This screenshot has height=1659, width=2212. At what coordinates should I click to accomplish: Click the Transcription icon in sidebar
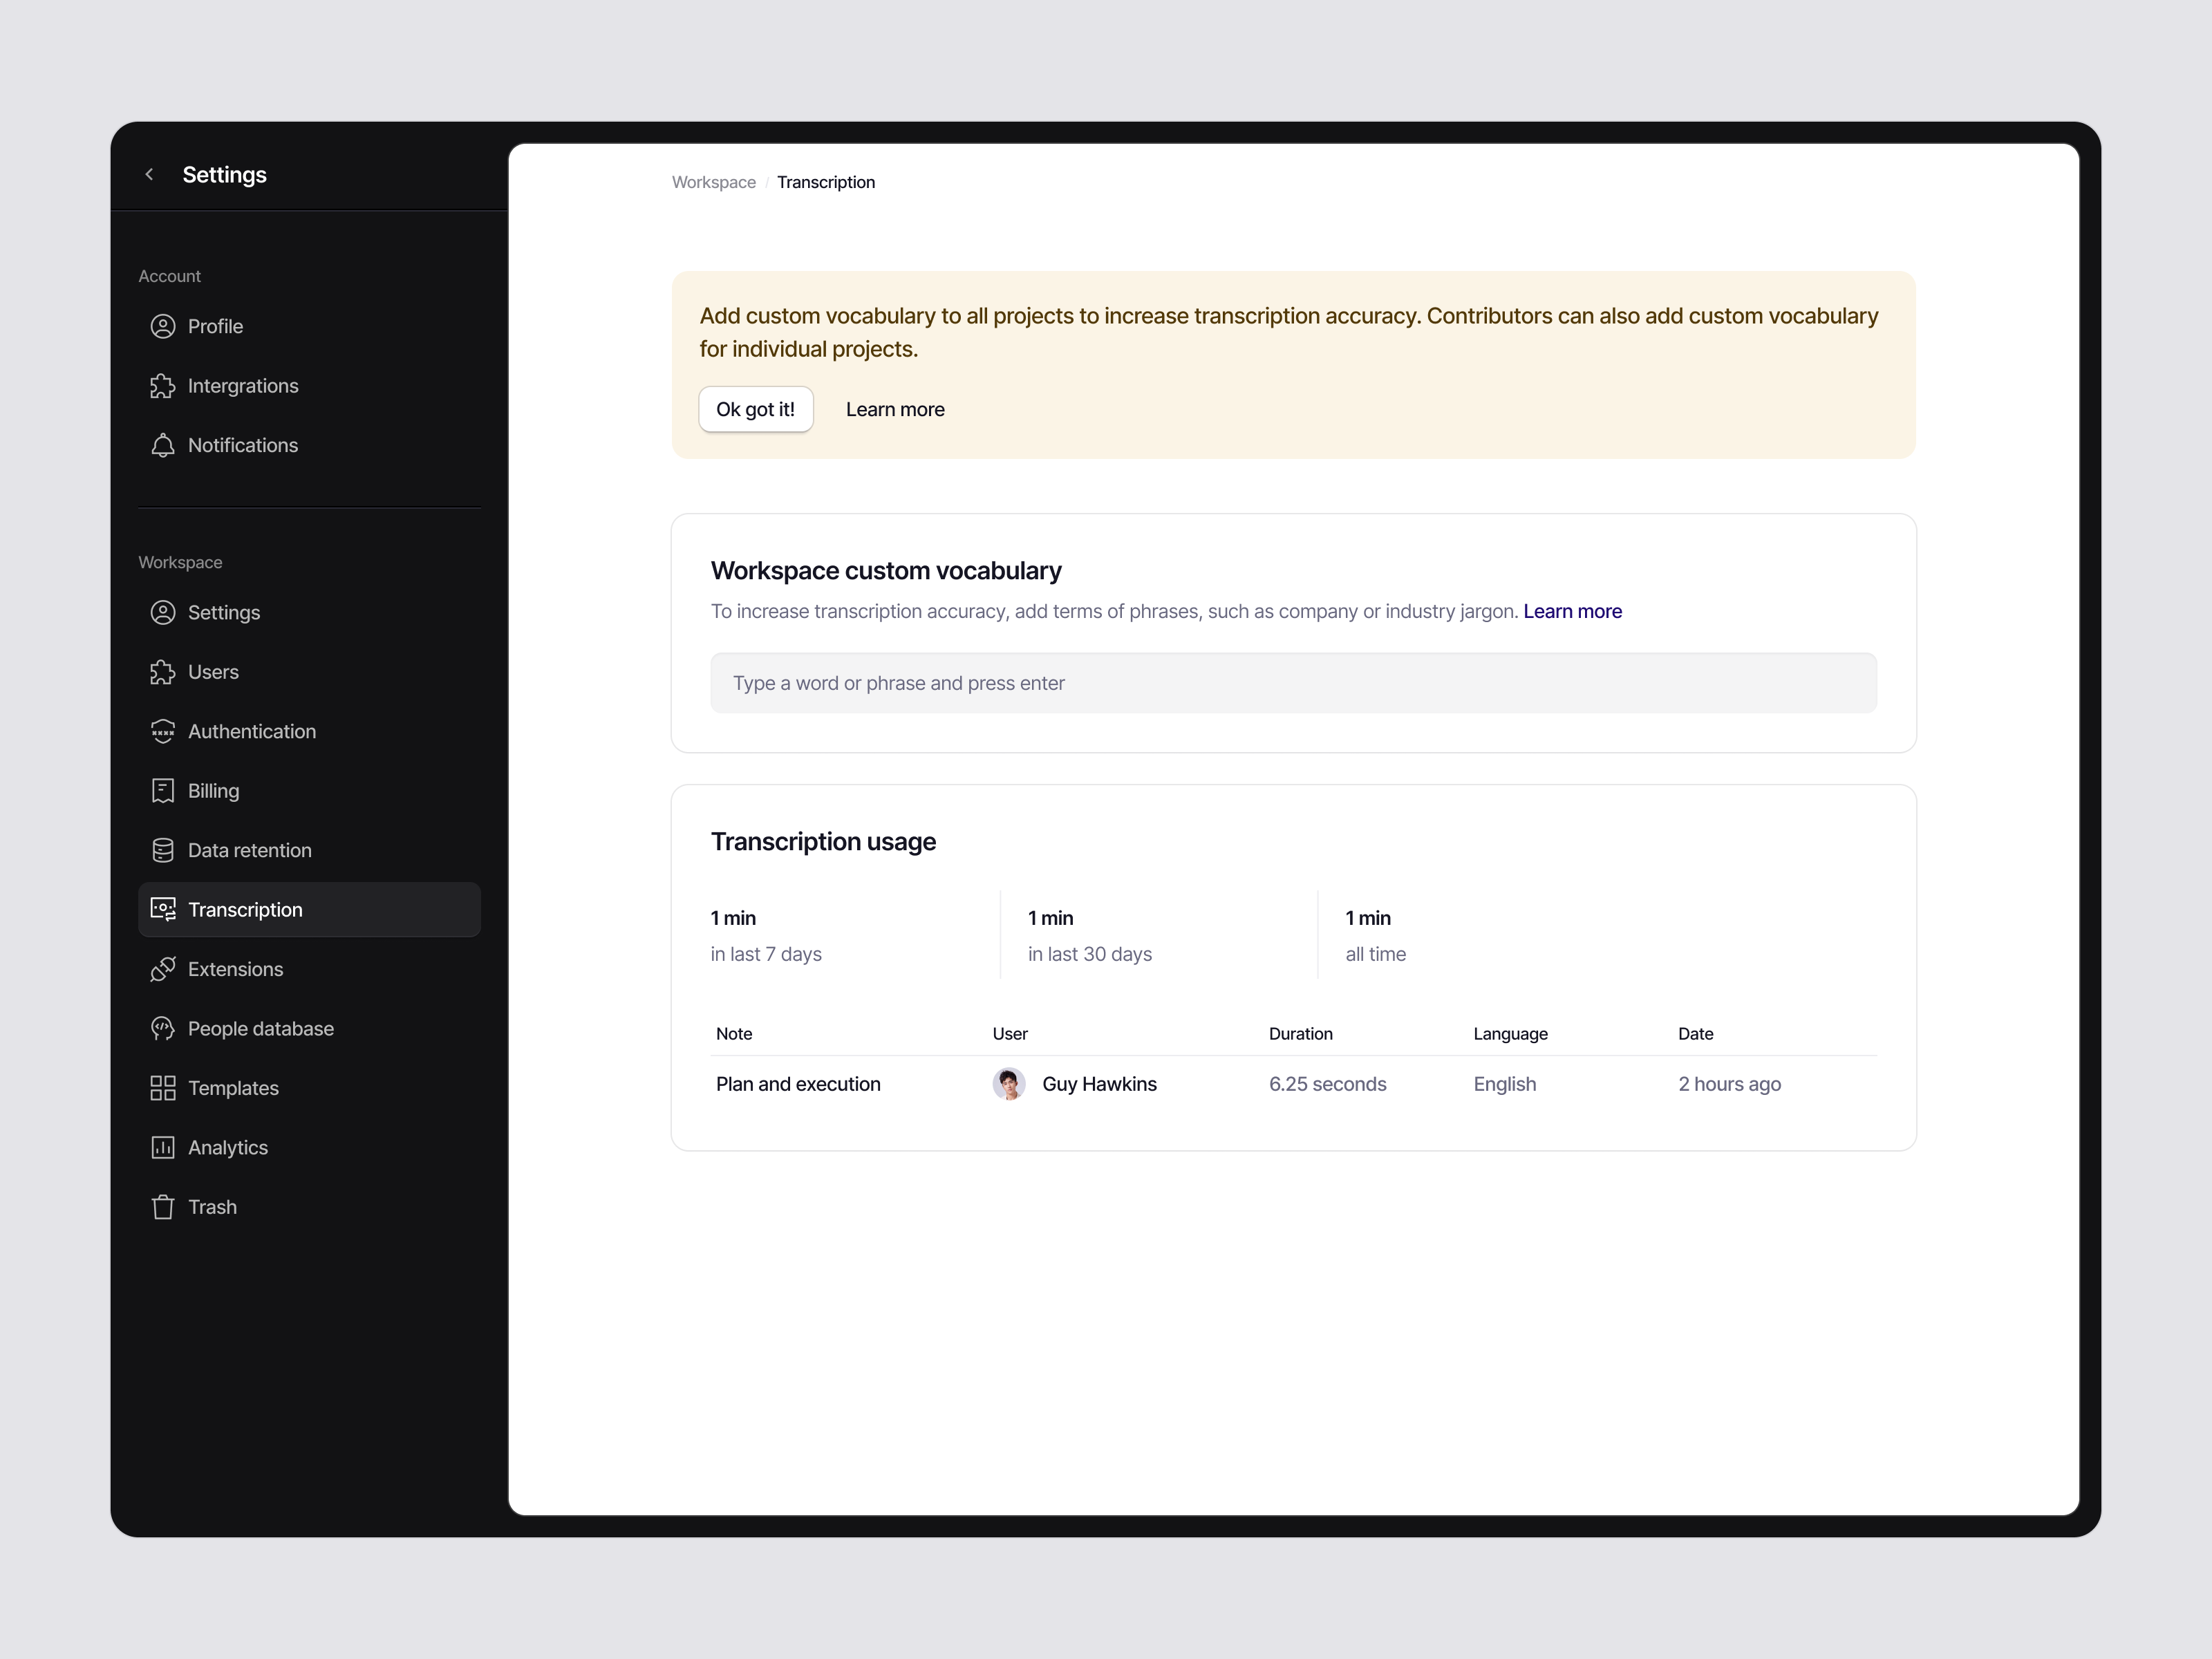pyautogui.click(x=163, y=909)
